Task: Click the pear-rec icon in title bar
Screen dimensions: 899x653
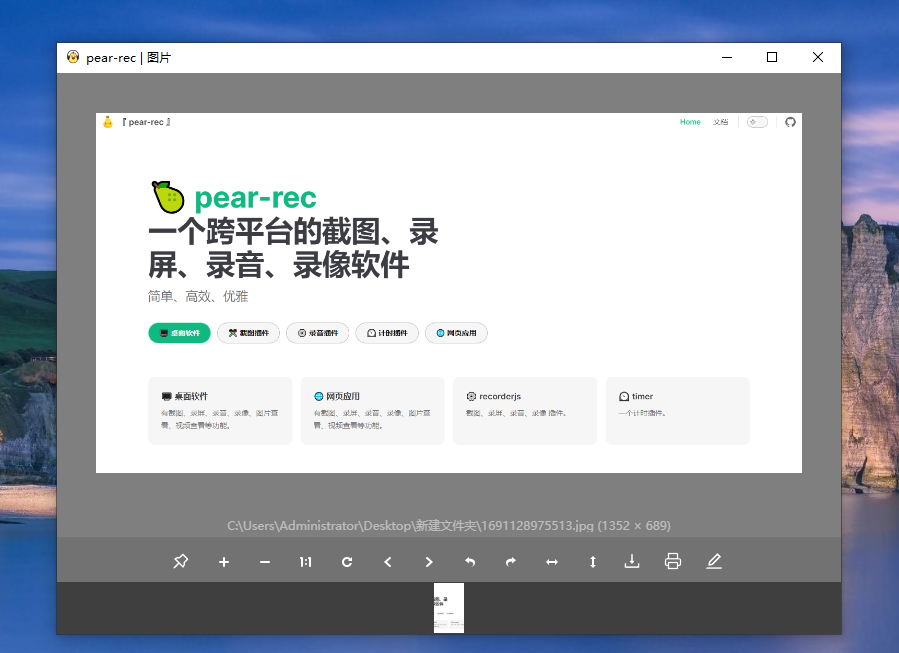Action: 73,57
